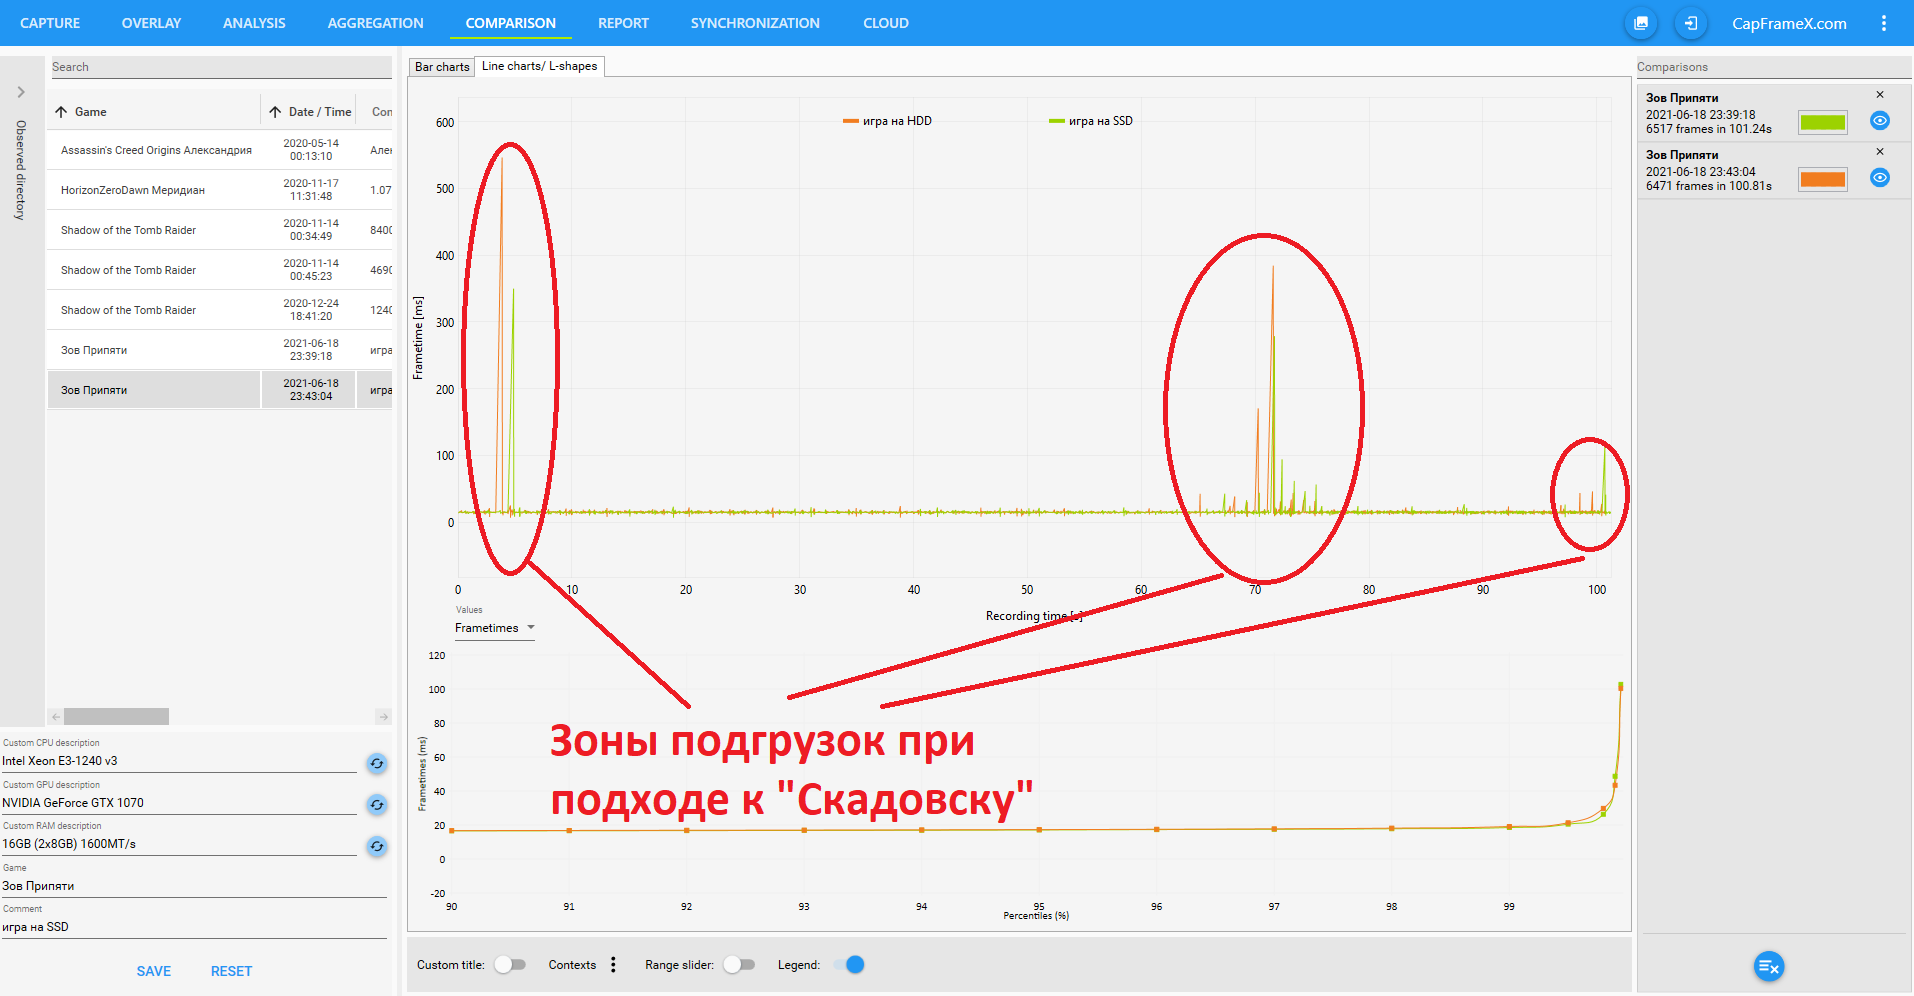The height and width of the screenshot is (996, 1914).
Task: Hide the orange comparison via eye icon
Action: [x=1880, y=178]
